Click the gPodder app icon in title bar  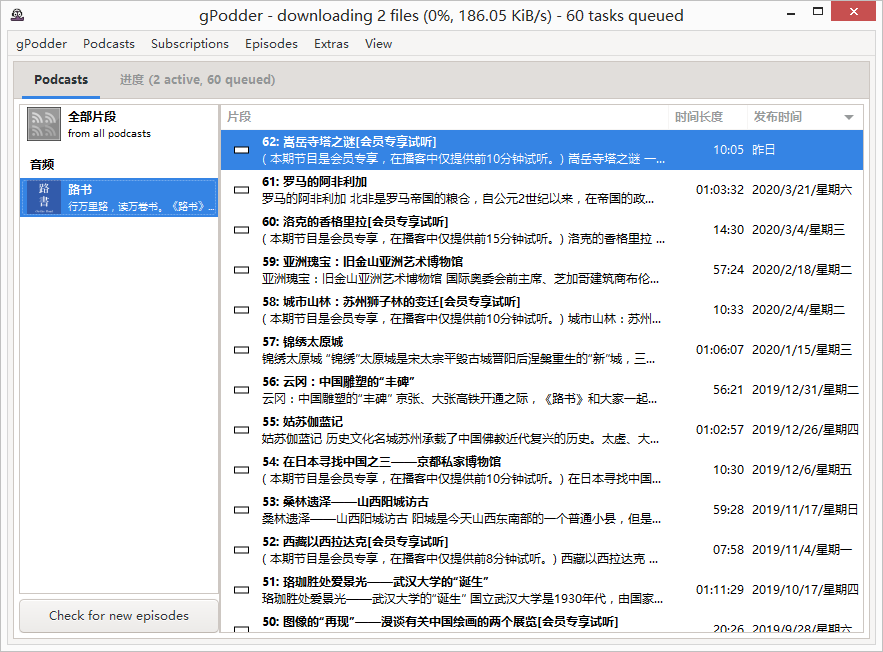click(17, 15)
